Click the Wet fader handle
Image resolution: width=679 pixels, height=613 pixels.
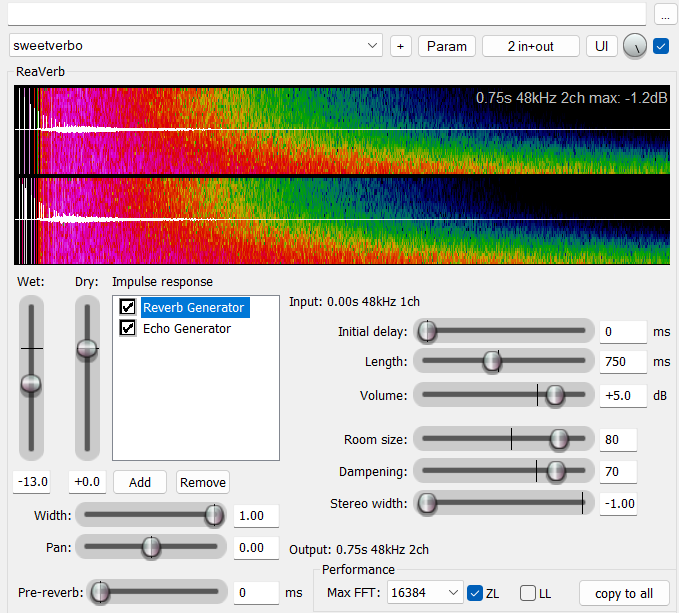pyautogui.click(x=31, y=384)
